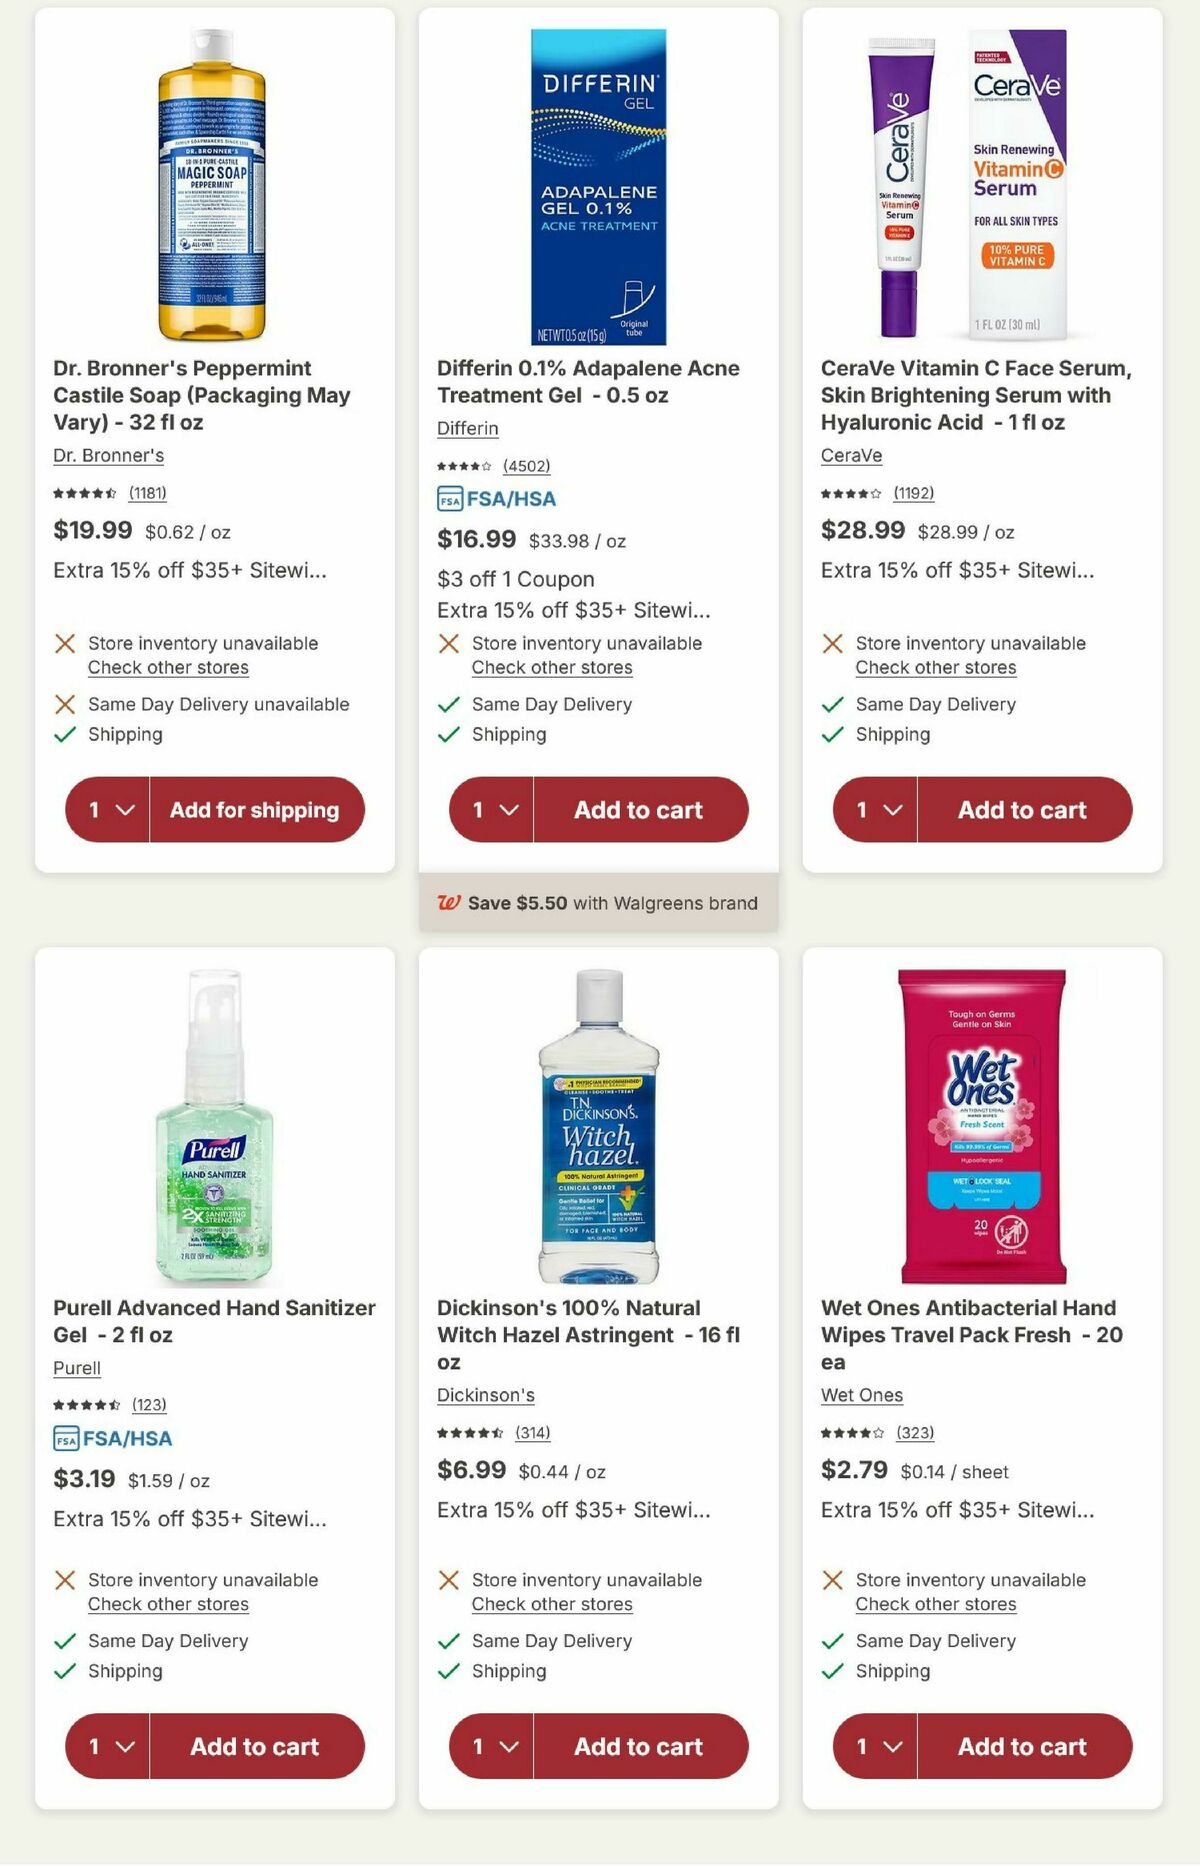Open the Wet Ones brand page
The width and height of the screenshot is (1200, 1867).
point(862,1394)
